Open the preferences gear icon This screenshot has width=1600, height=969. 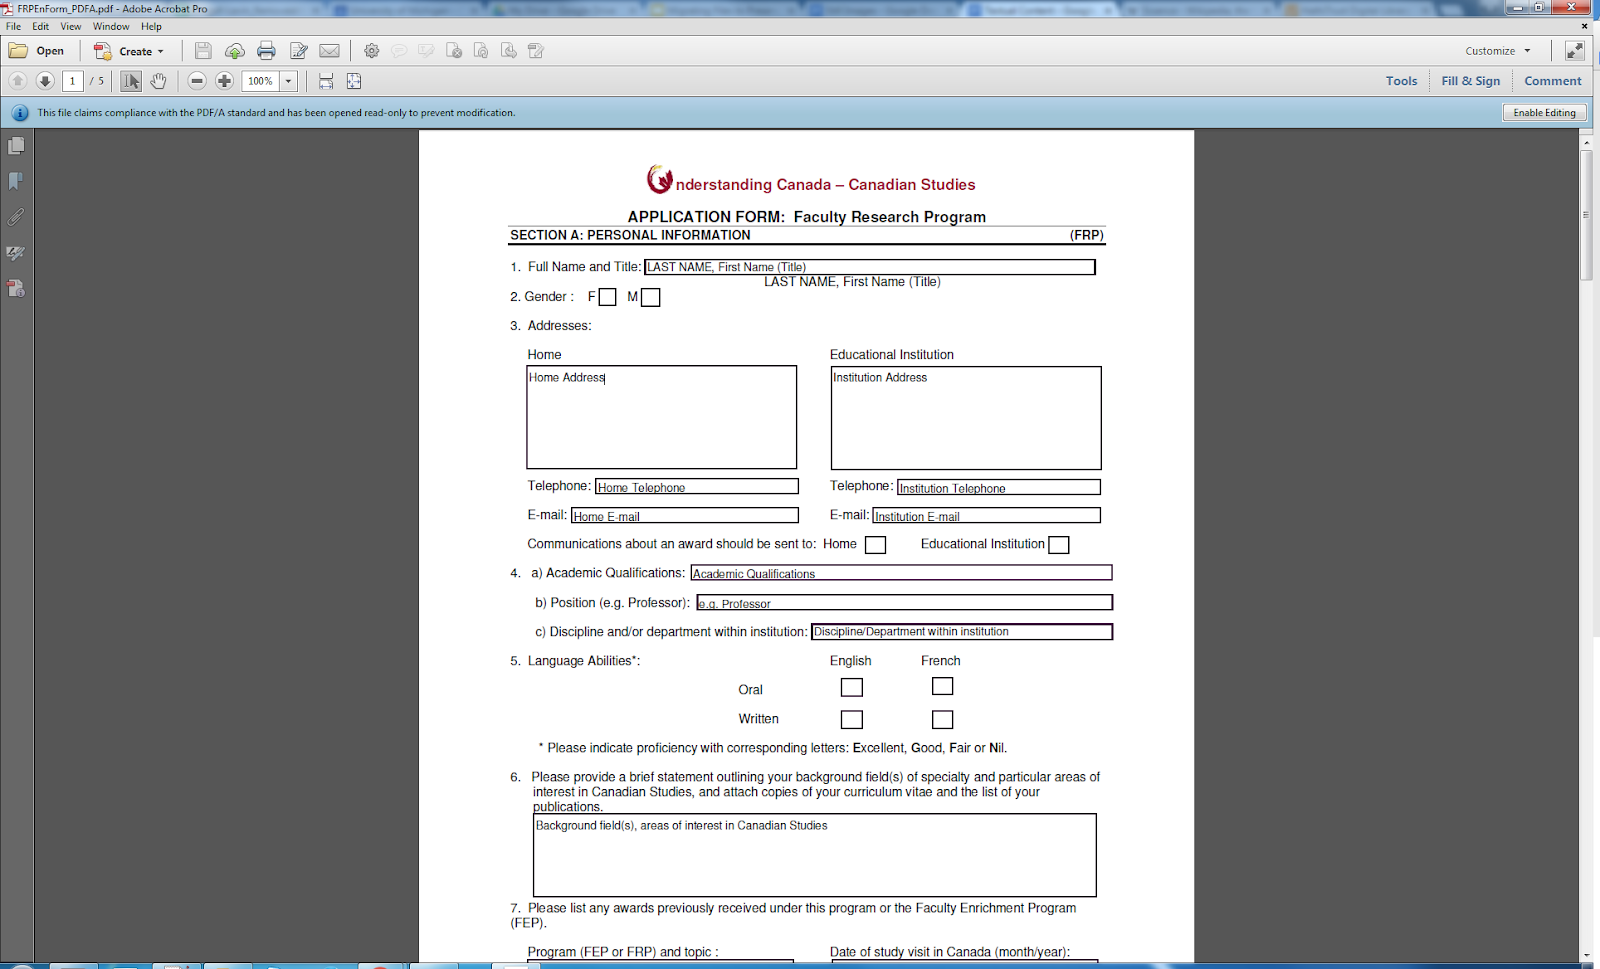coord(372,51)
